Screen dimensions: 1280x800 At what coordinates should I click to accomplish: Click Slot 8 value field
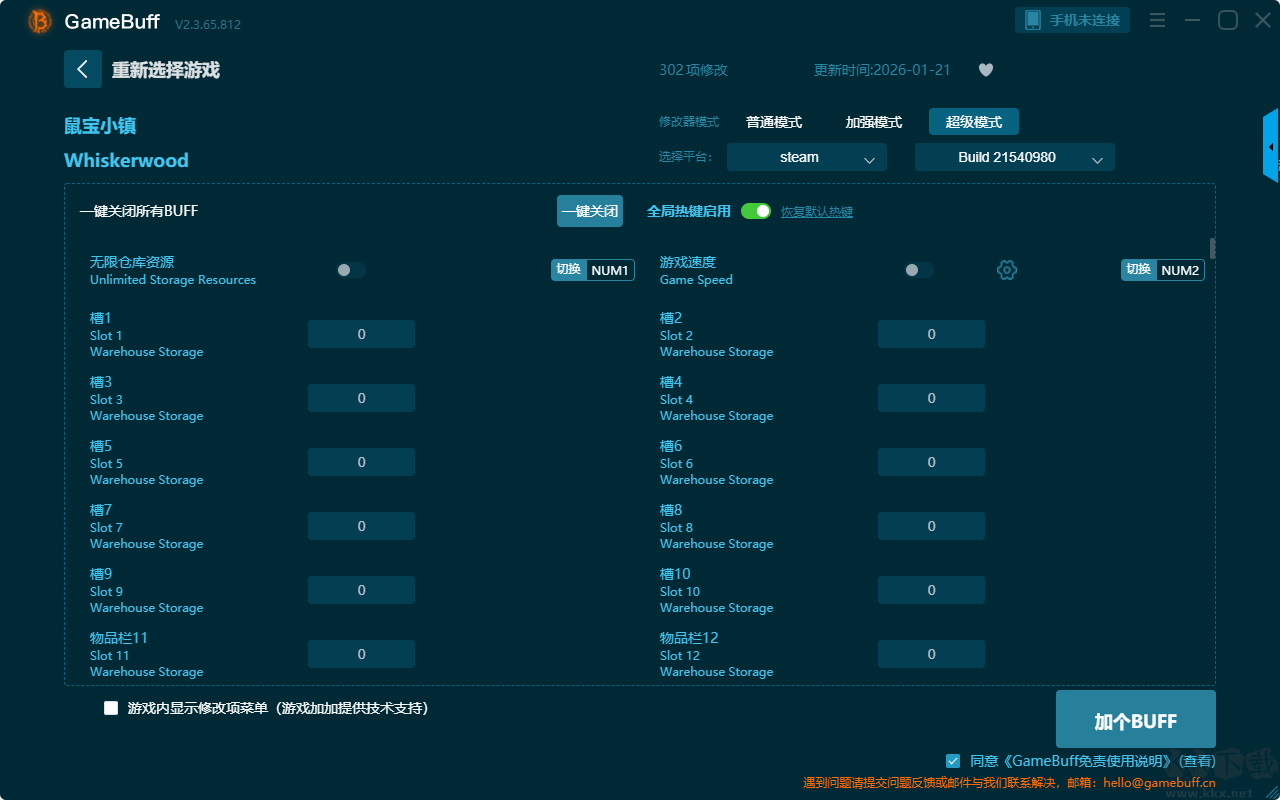[931, 526]
